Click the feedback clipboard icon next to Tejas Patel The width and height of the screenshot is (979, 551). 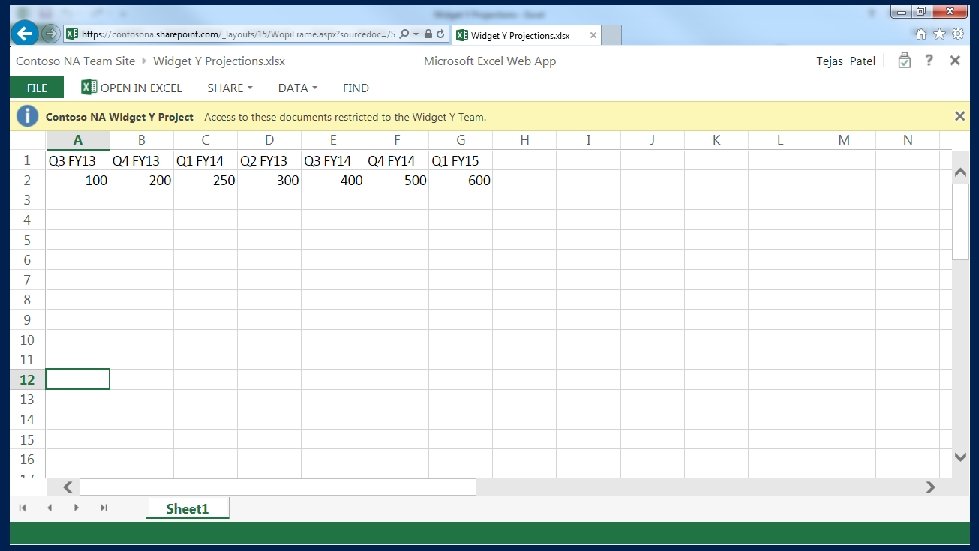click(904, 61)
